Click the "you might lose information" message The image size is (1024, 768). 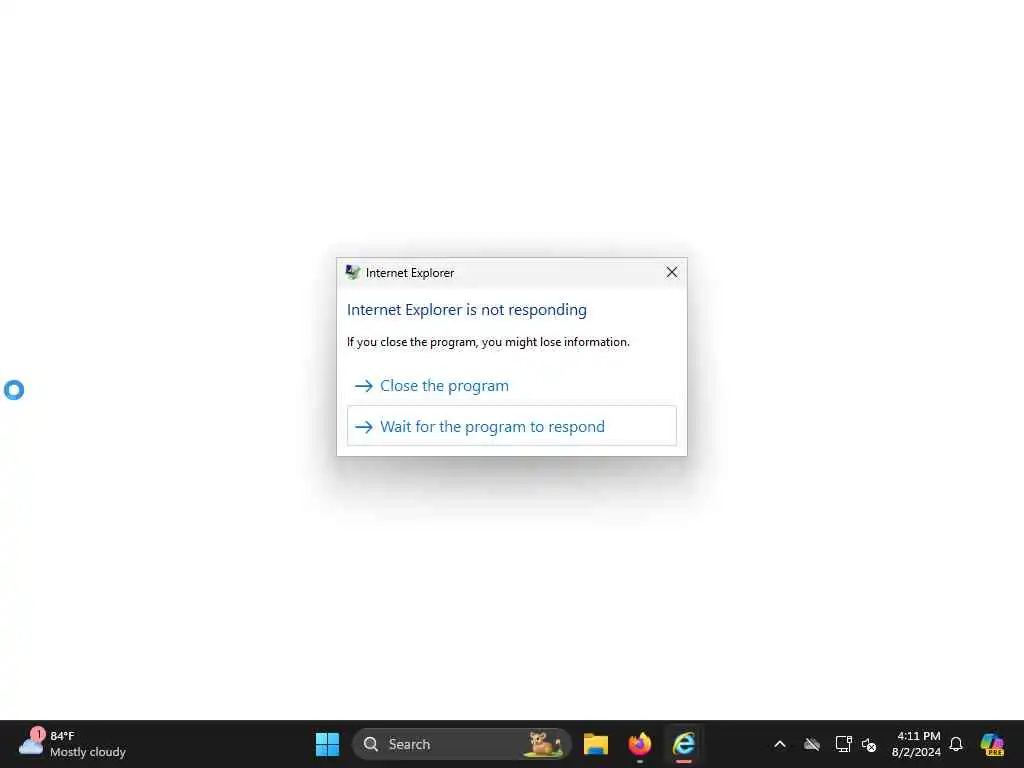pos(488,342)
